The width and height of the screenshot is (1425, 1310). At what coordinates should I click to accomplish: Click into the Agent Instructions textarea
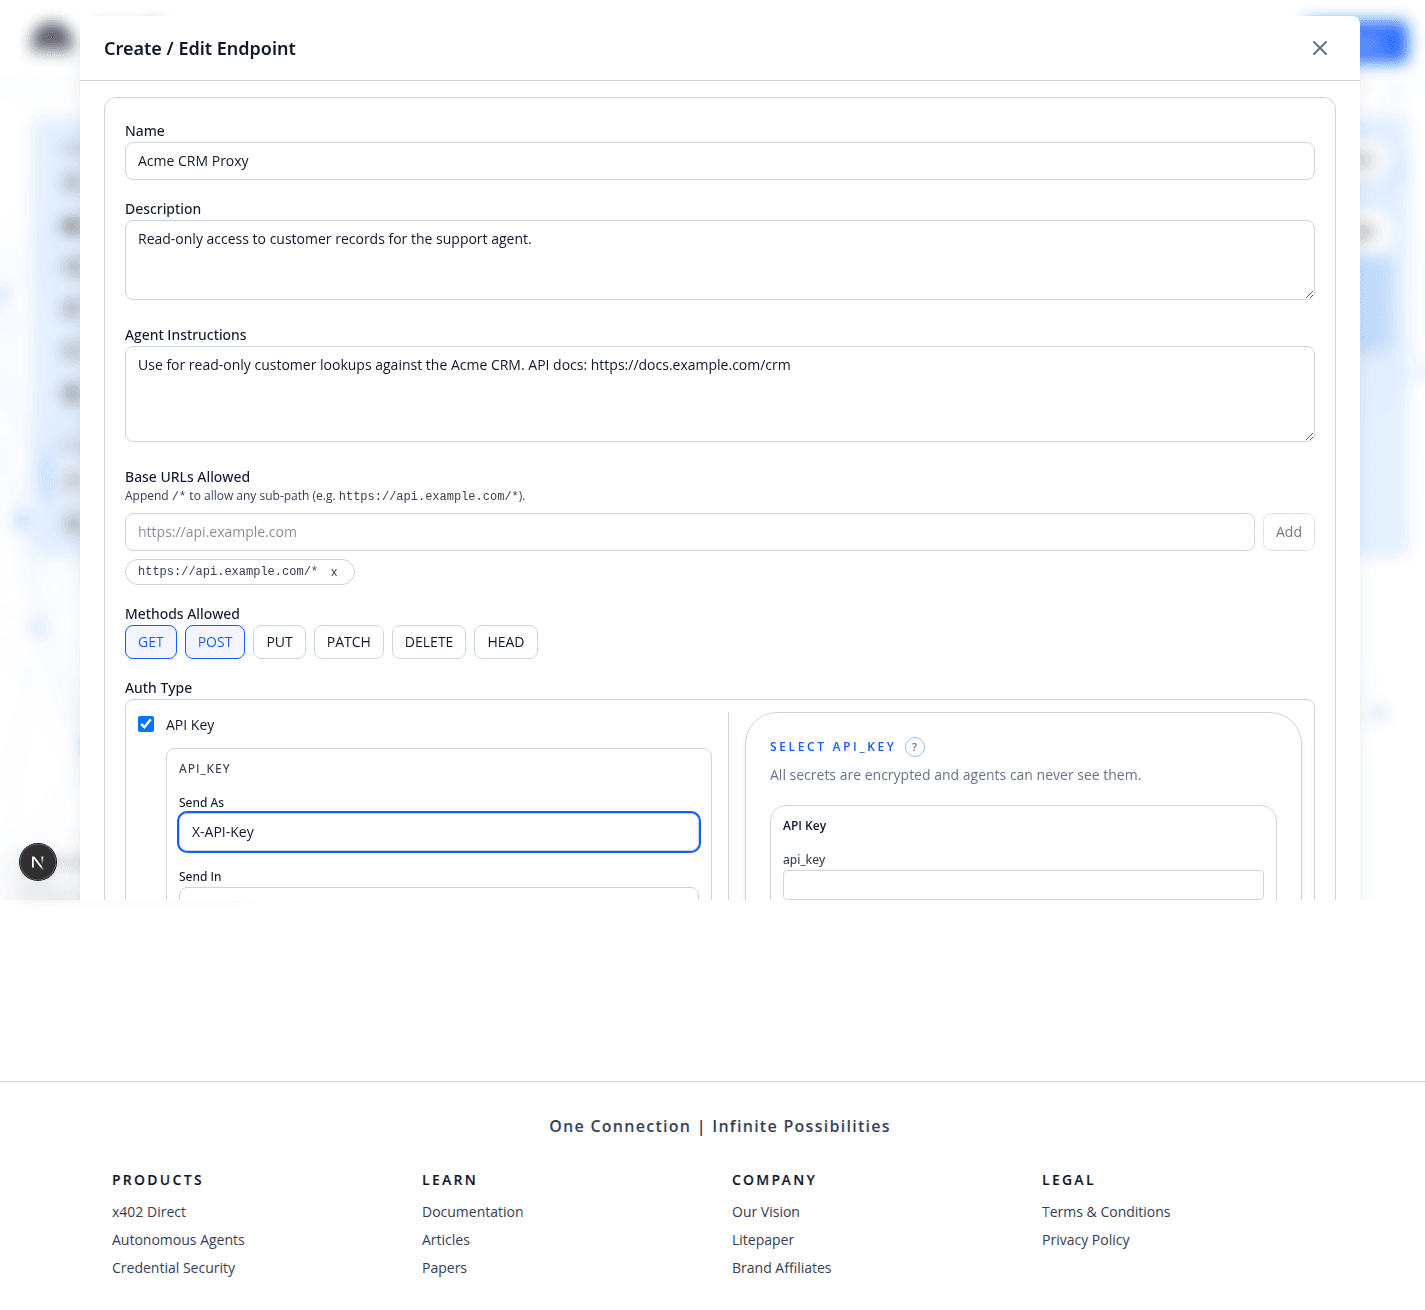tap(720, 394)
